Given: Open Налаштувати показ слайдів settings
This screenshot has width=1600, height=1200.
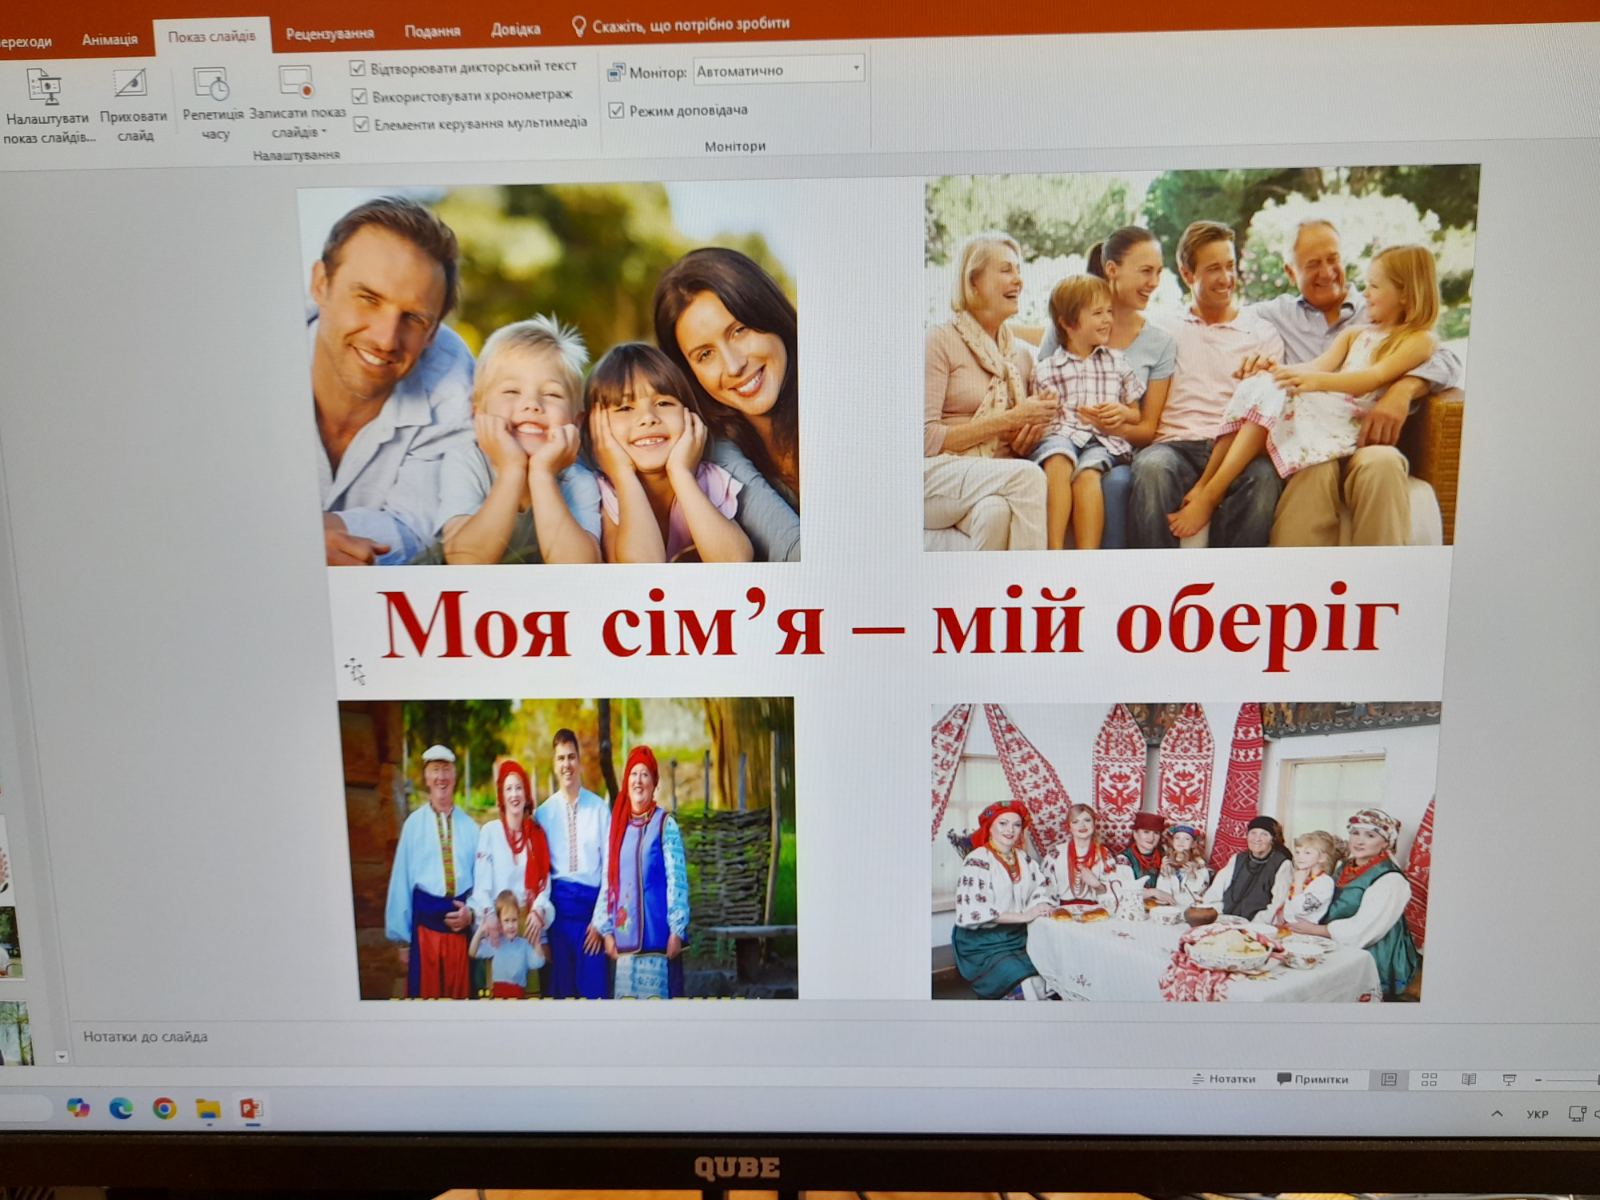Looking at the screenshot, I should point(46,106).
